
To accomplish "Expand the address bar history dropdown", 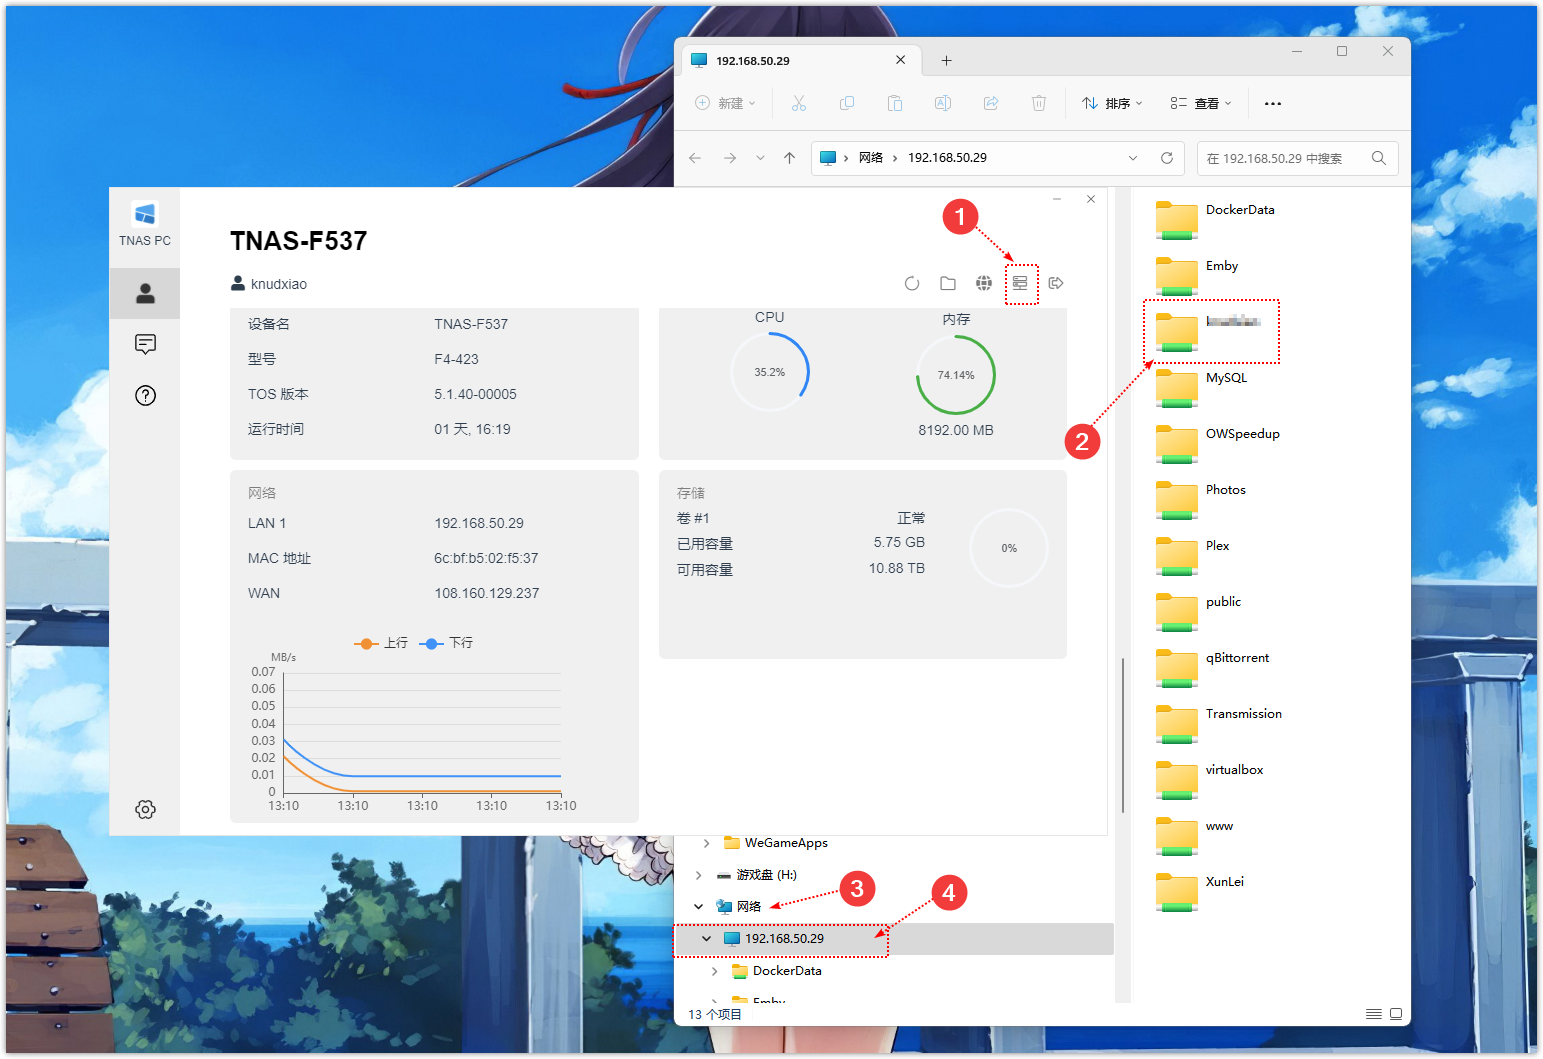I will 1133,158.
